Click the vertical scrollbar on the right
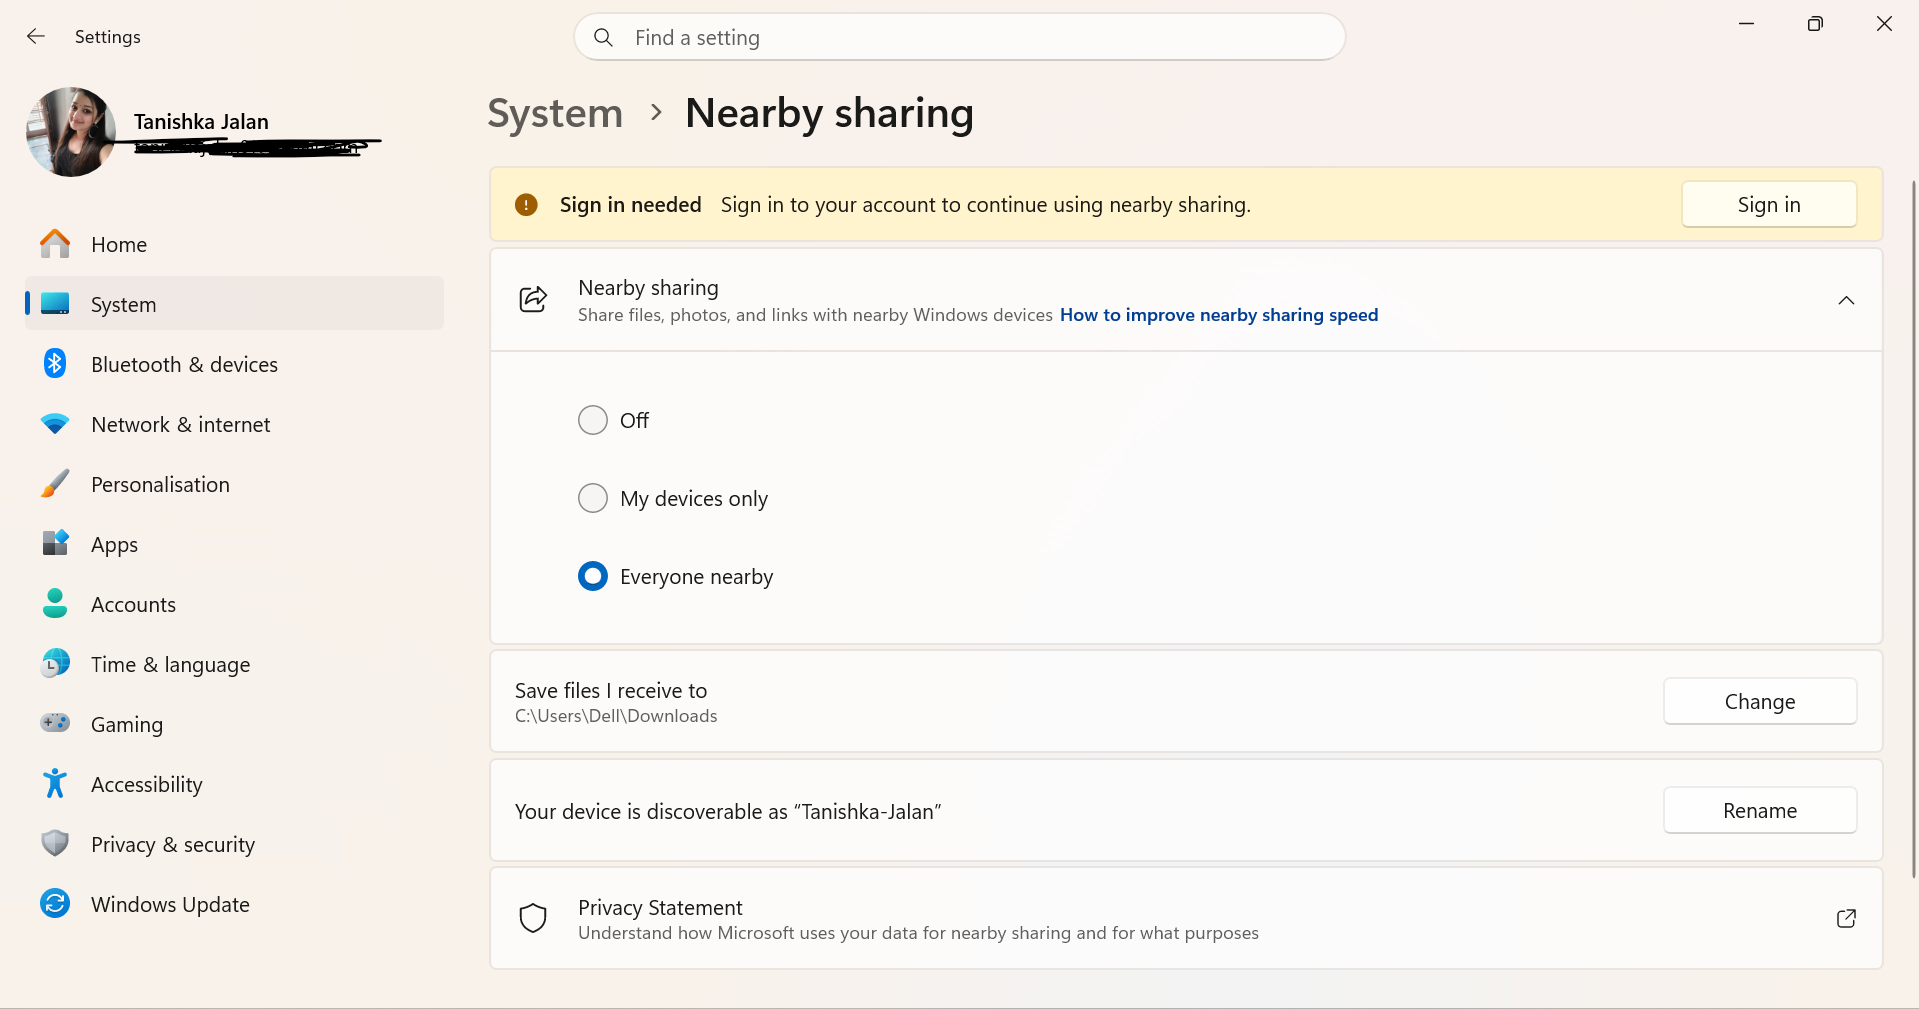Screen dimensions: 1919x1009 (1914, 530)
